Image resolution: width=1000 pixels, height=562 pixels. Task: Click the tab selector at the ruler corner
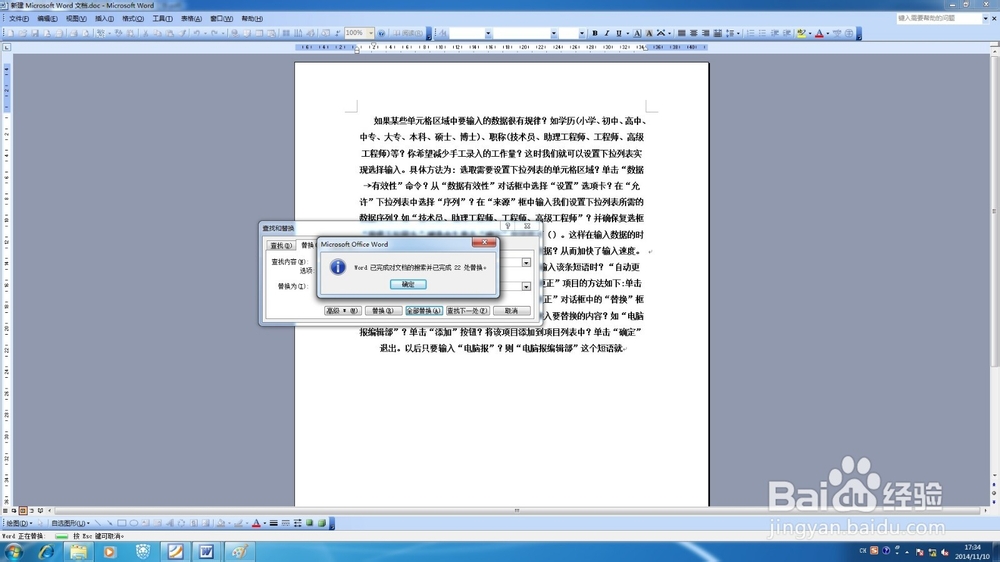6,47
